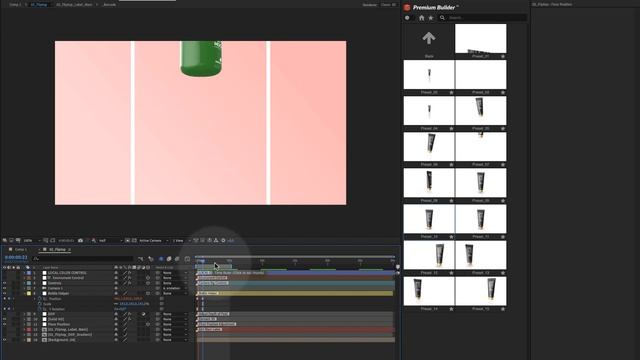
Task: Favorite Preset_13 with its star
Action: 503,273
